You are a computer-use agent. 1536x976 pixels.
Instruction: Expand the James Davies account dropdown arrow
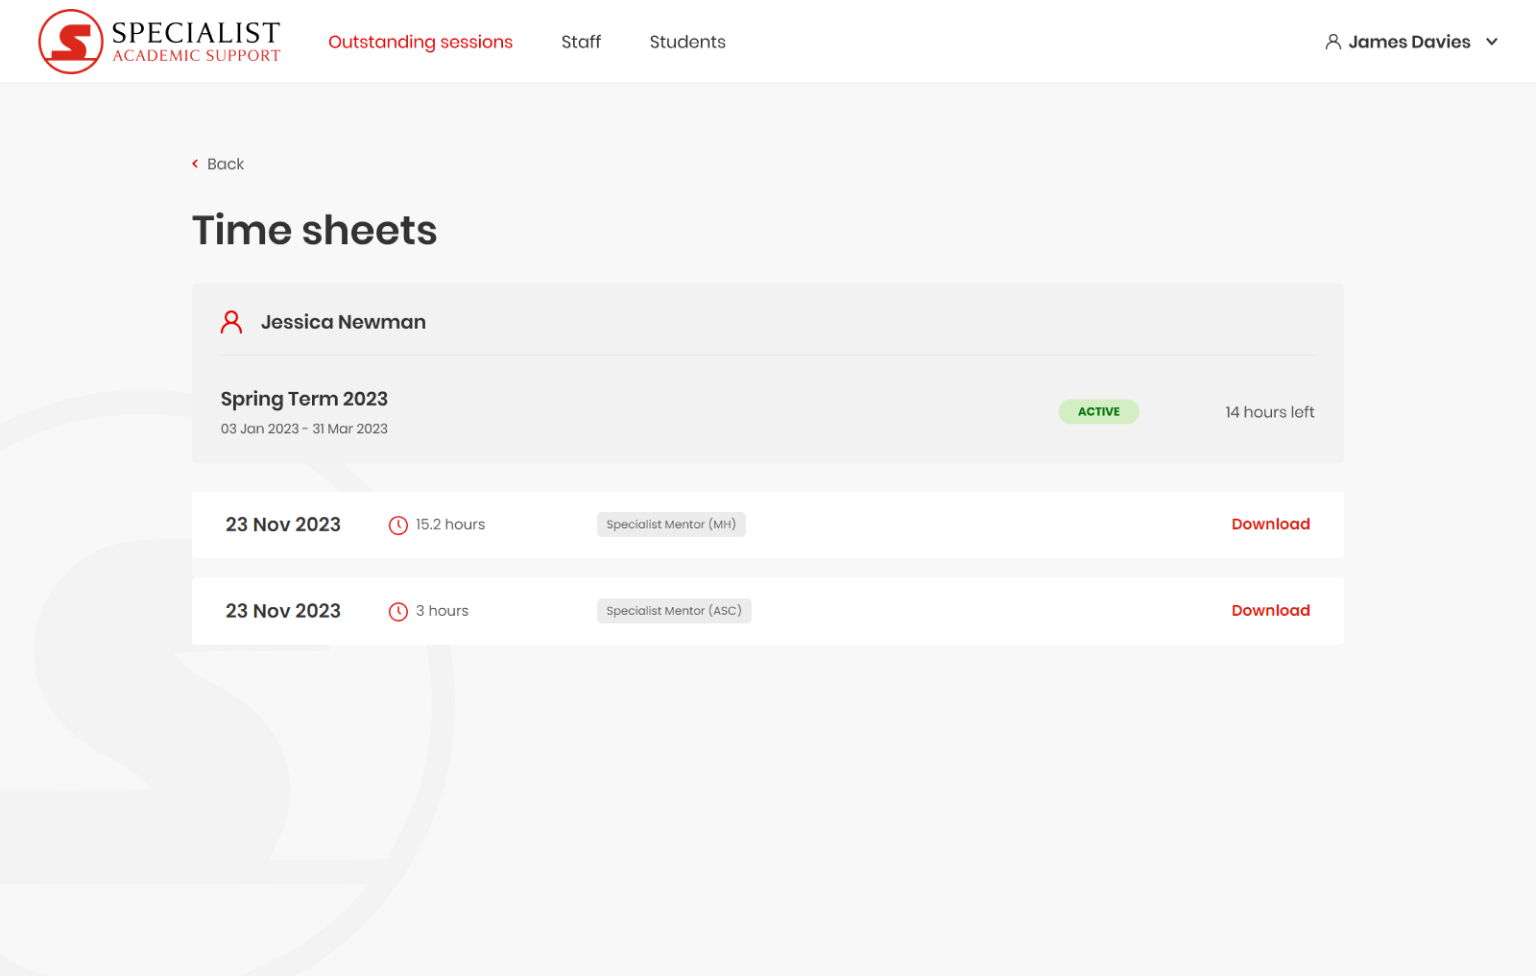(x=1491, y=42)
